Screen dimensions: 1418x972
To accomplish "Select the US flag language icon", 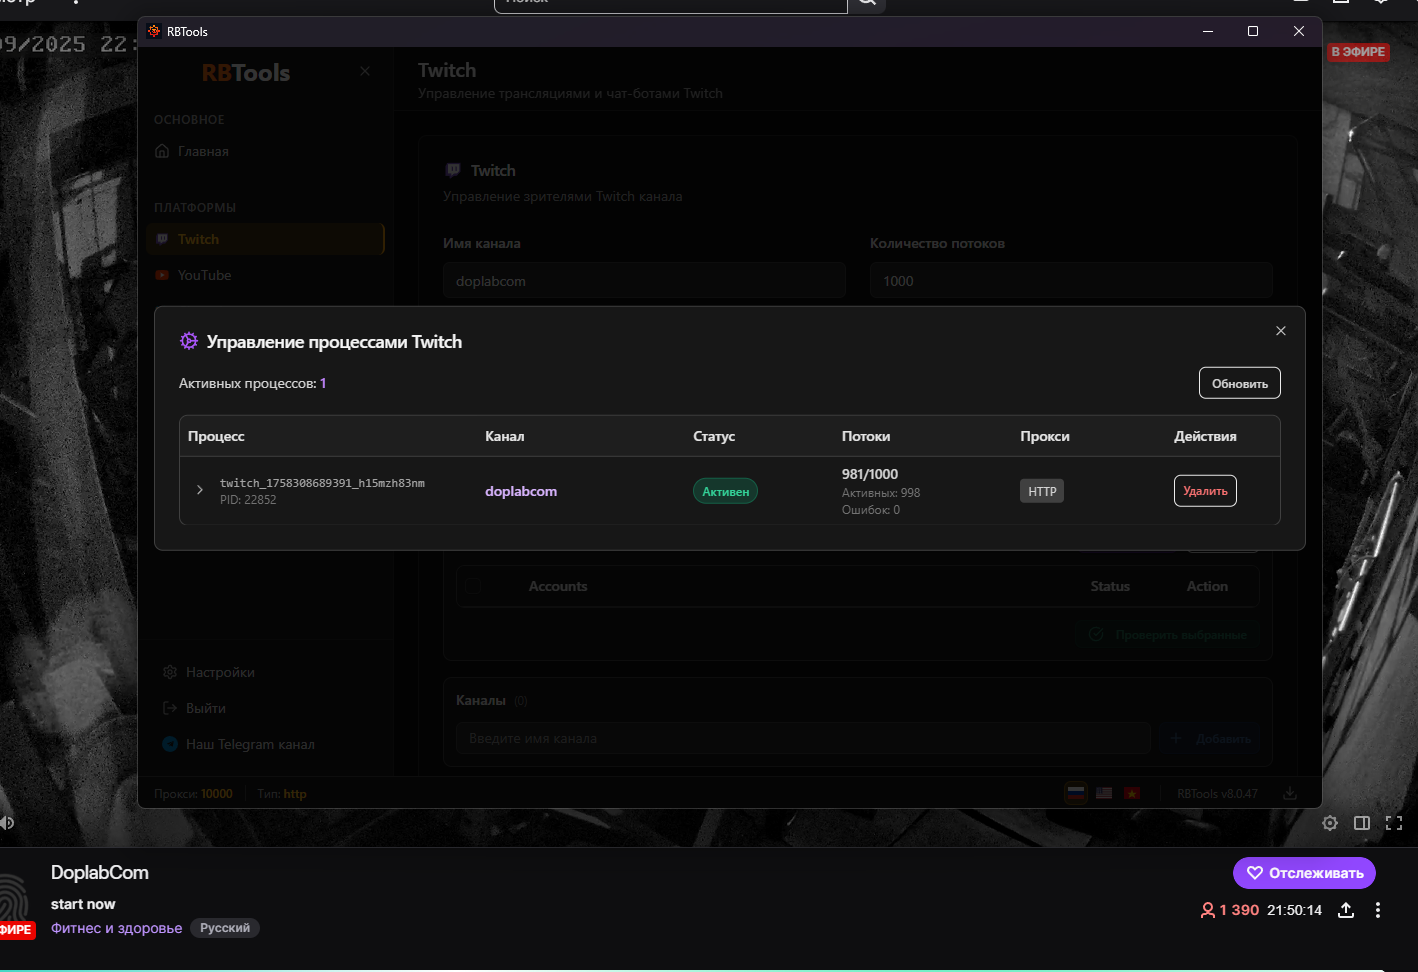I will 1104,793.
